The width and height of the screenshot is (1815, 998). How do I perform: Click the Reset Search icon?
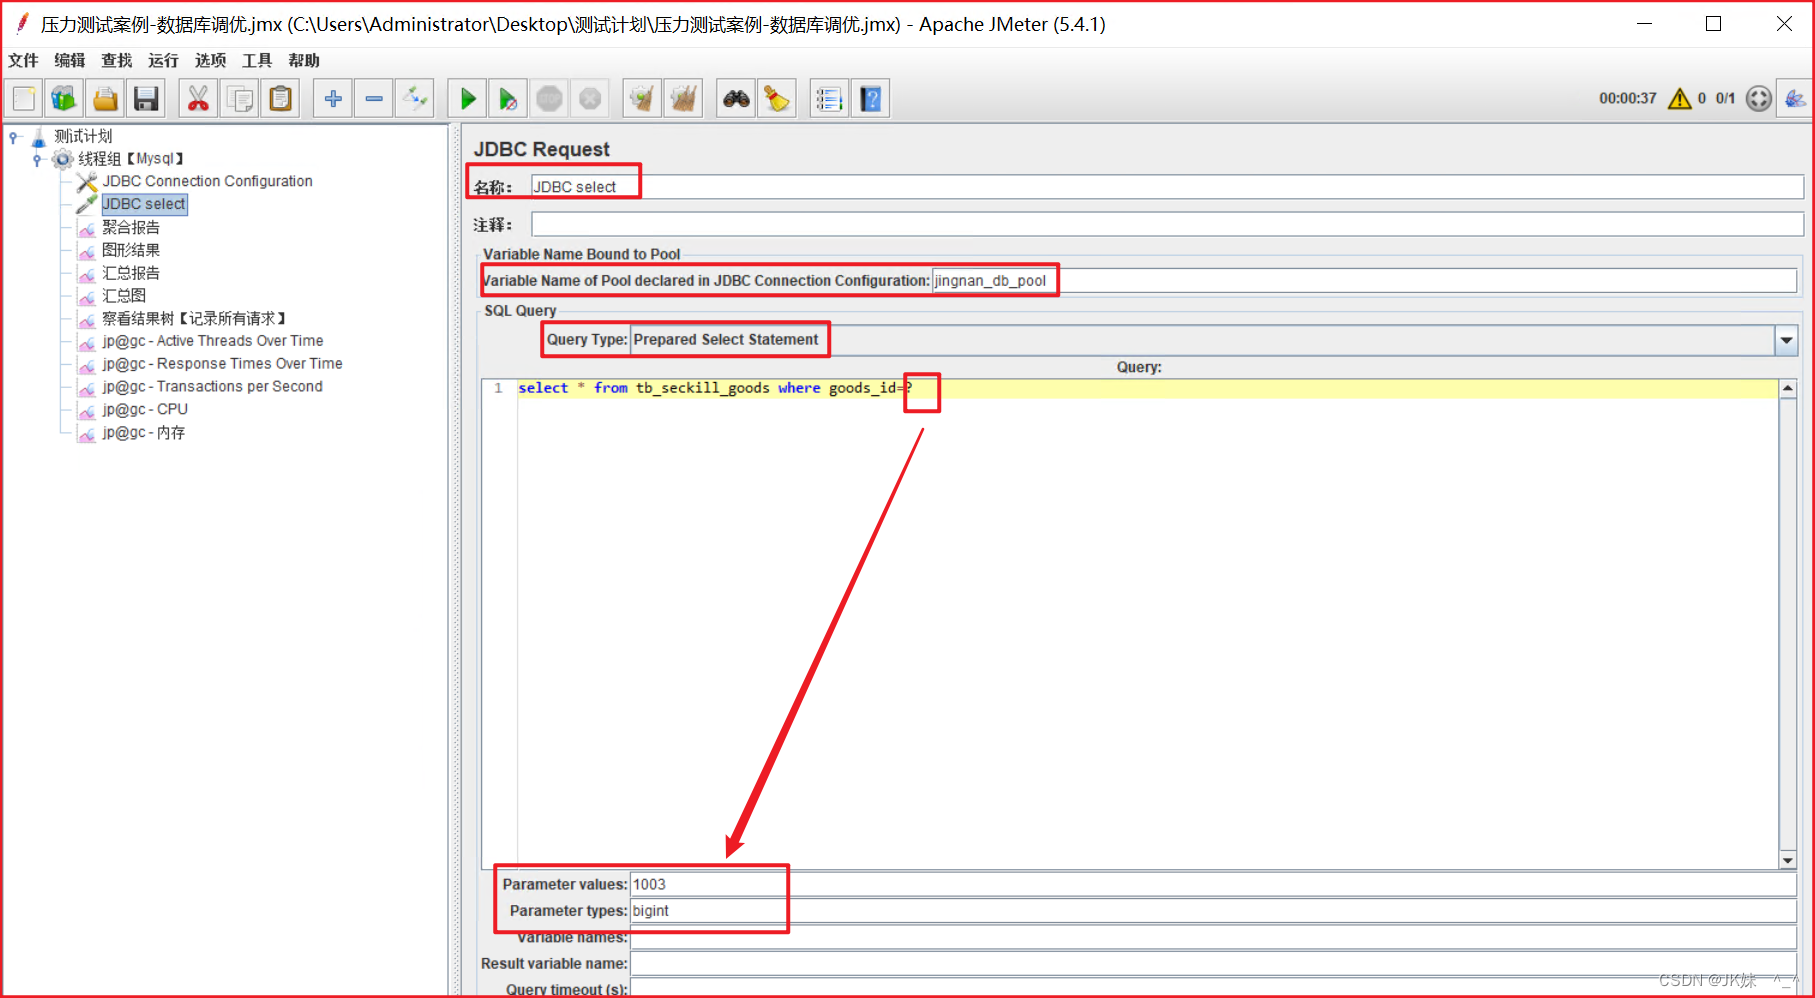pos(777,99)
